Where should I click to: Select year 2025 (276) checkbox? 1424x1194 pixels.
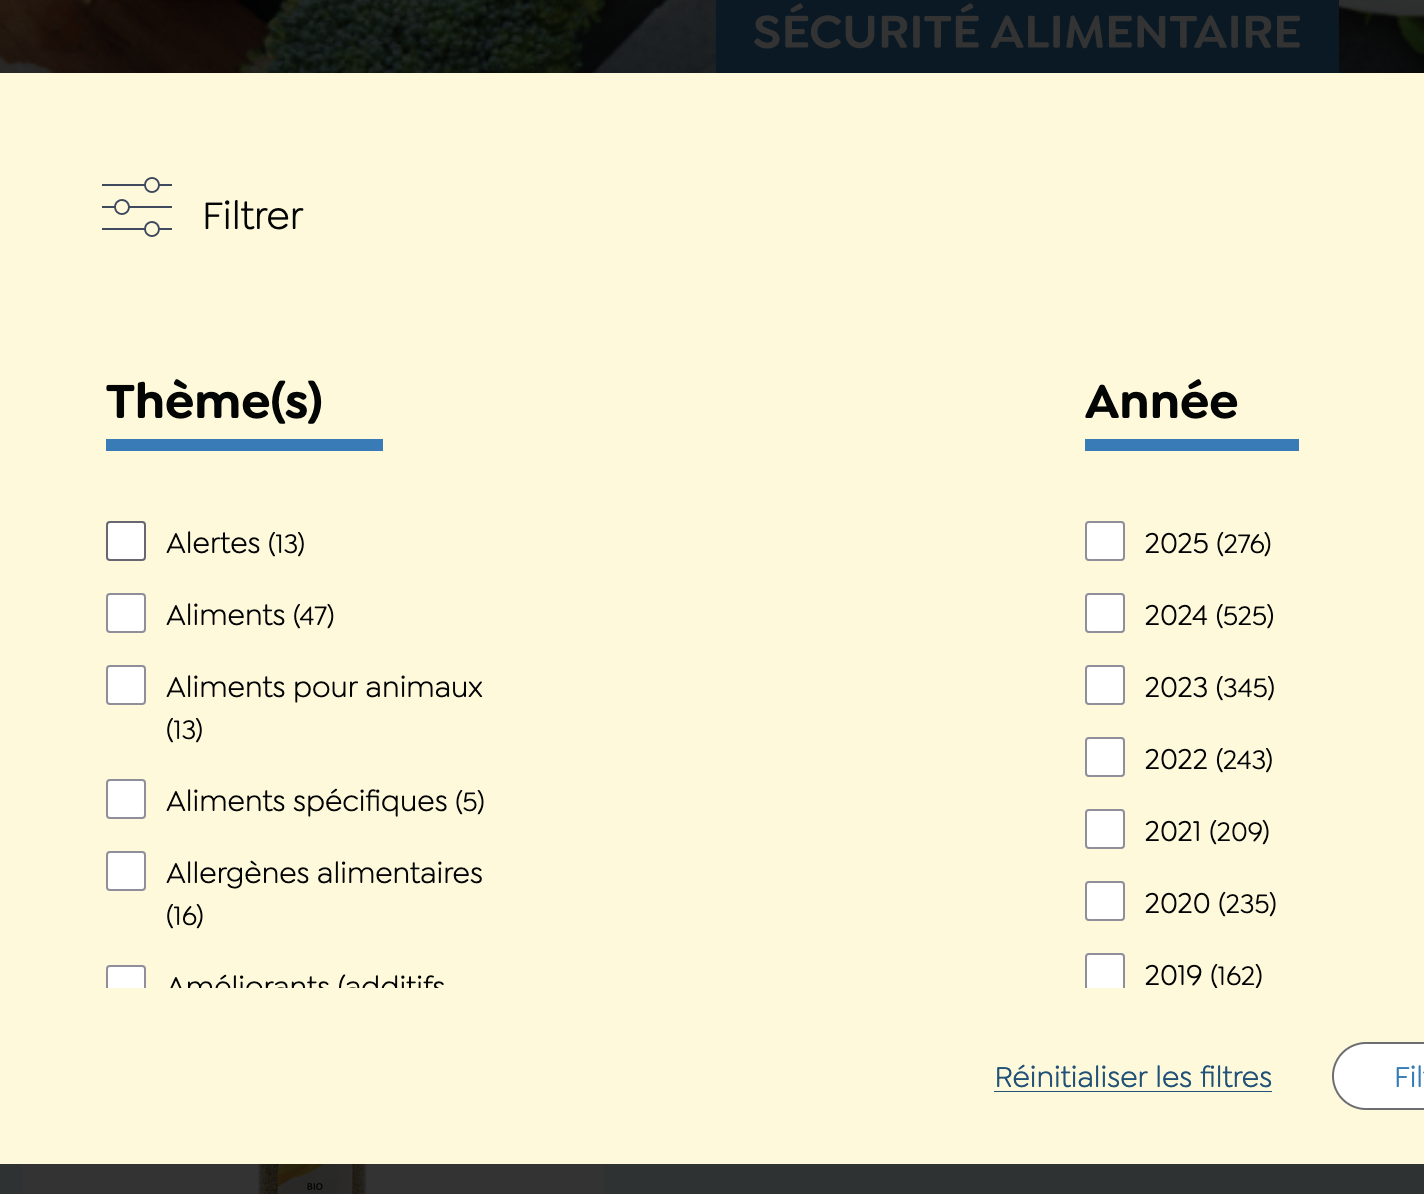coord(1105,541)
